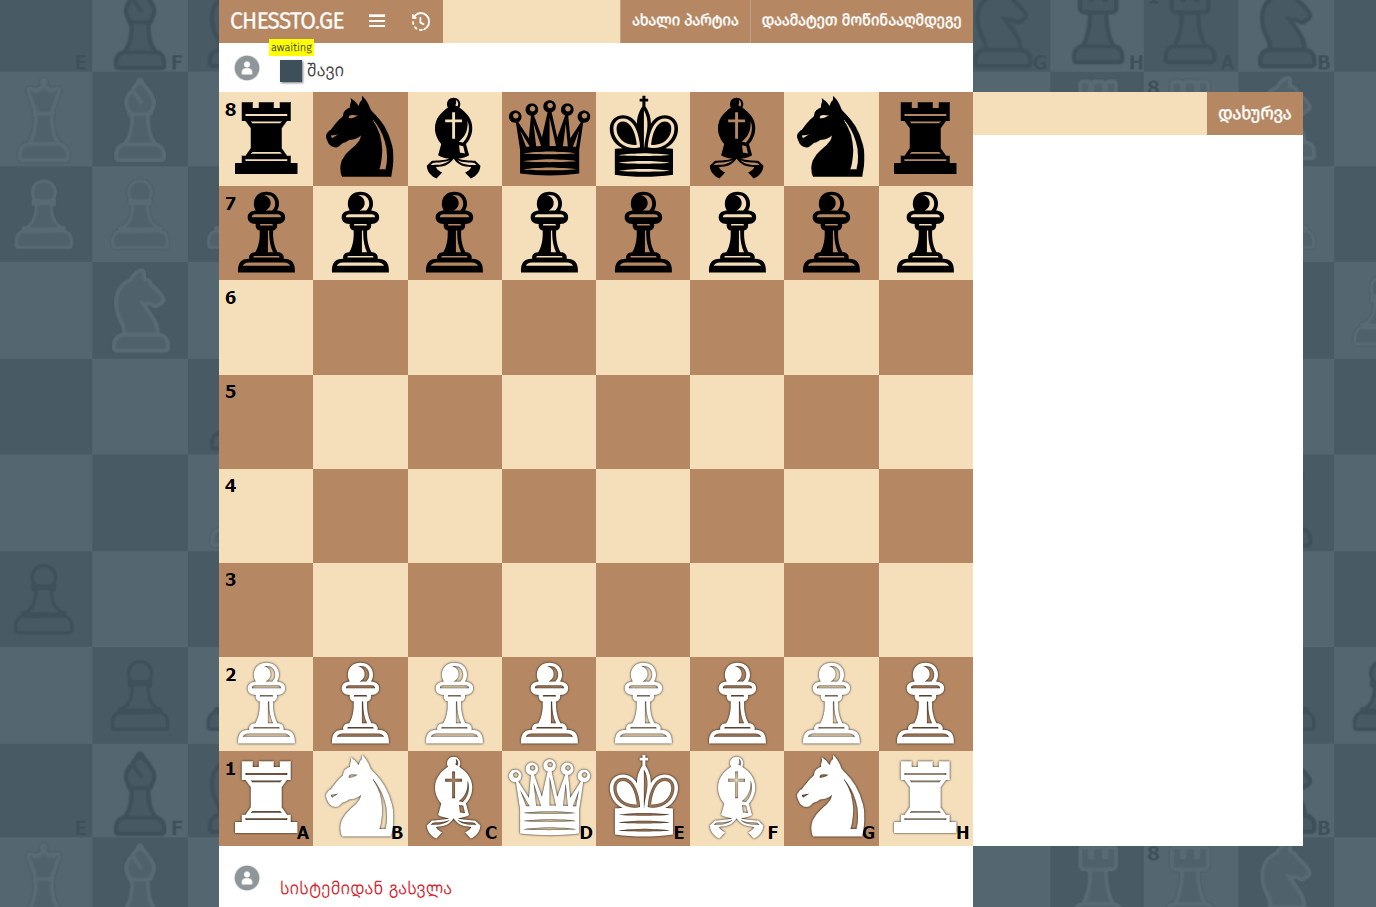Click დაამატეთ მოწინააღმდეგე menu item
This screenshot has width=1376, height=907.
point(861,21)
